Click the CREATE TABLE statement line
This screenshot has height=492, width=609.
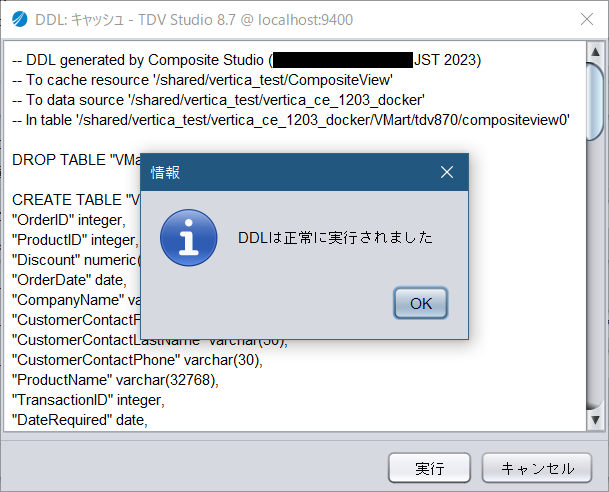(76, 200)
